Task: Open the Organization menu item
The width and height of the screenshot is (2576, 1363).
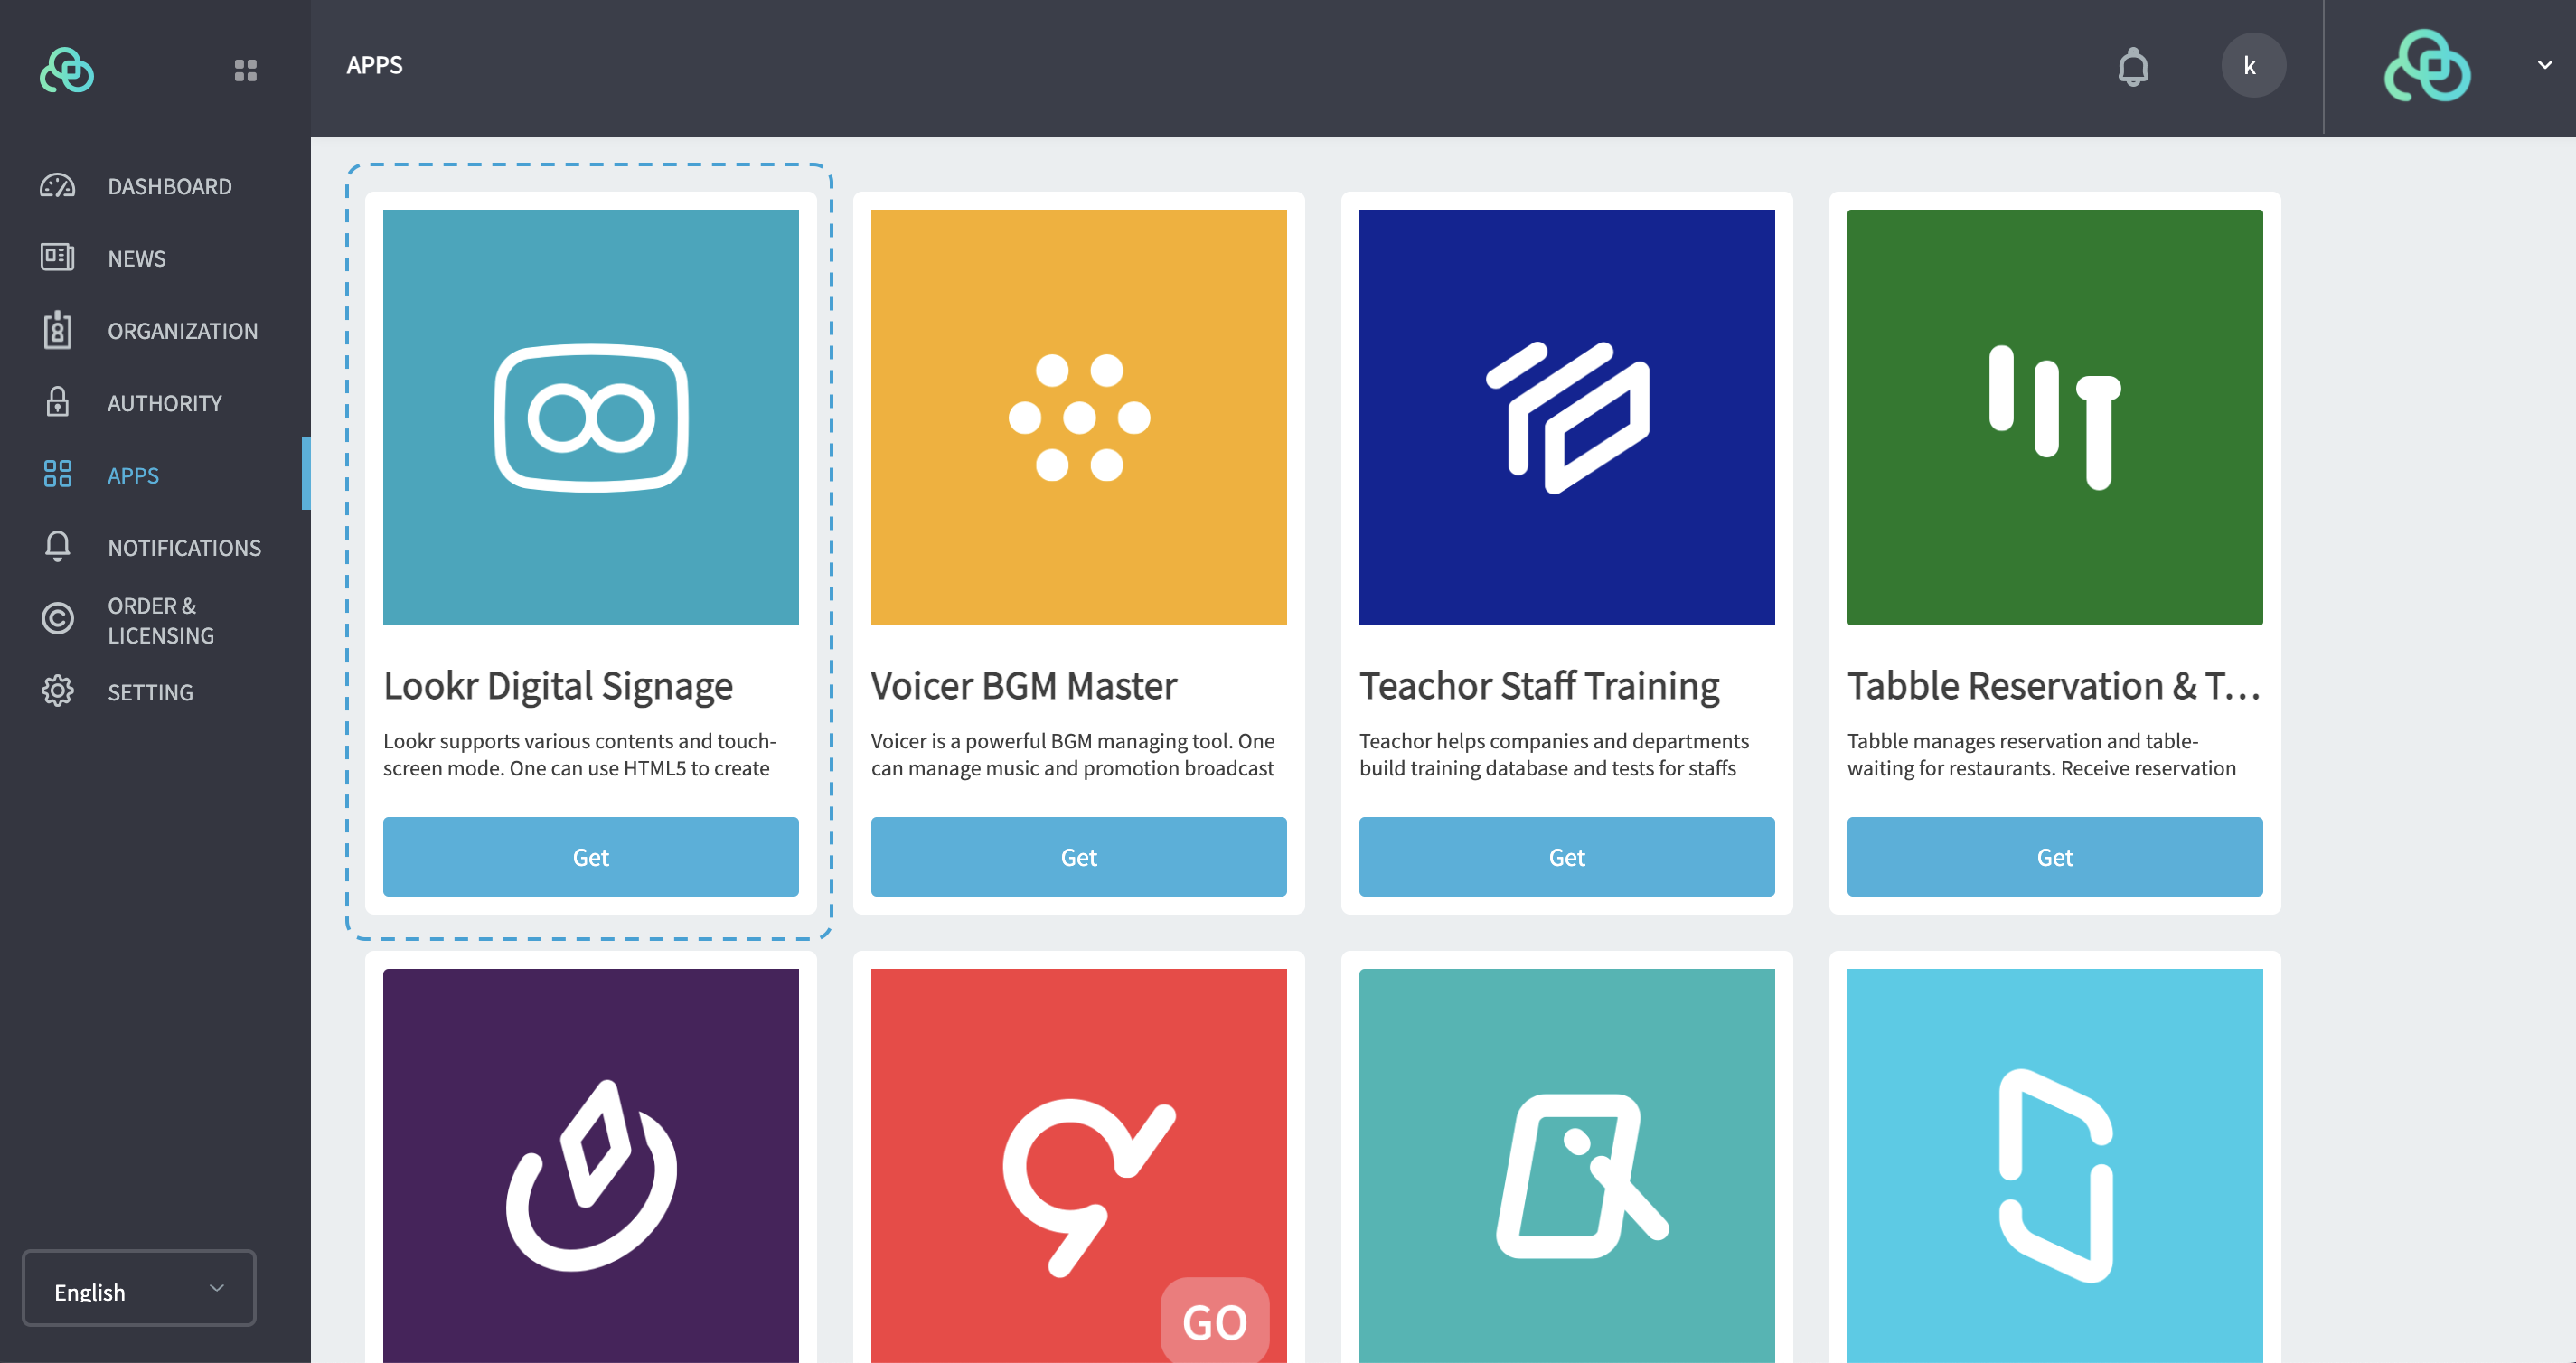Action: 182,331
